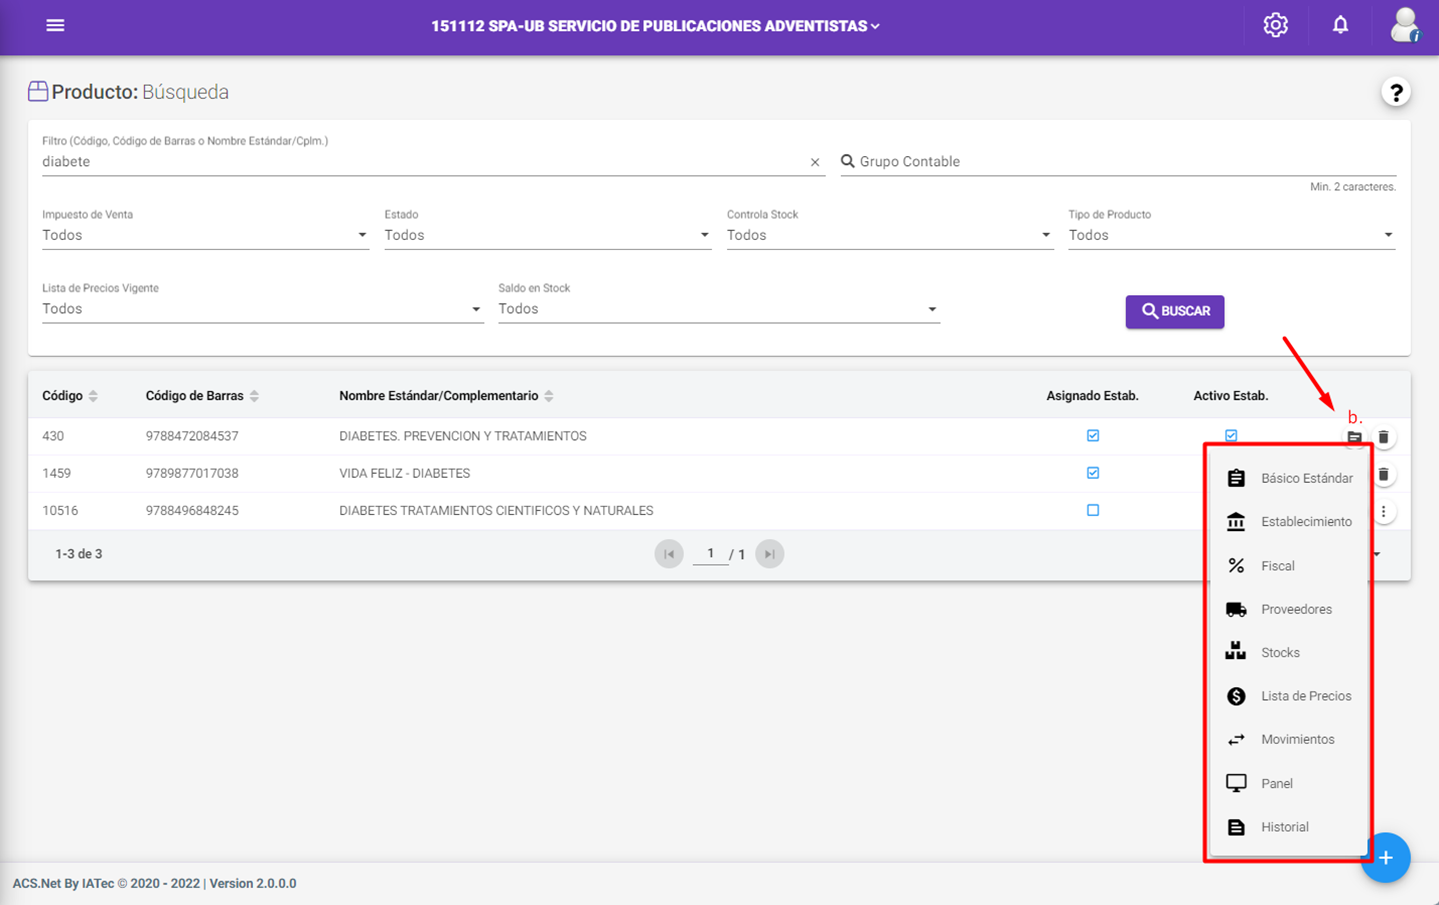Screen dimensions: 1439x905
Task: Click the Movimientos arrows icon
Action: [1236, 739]
